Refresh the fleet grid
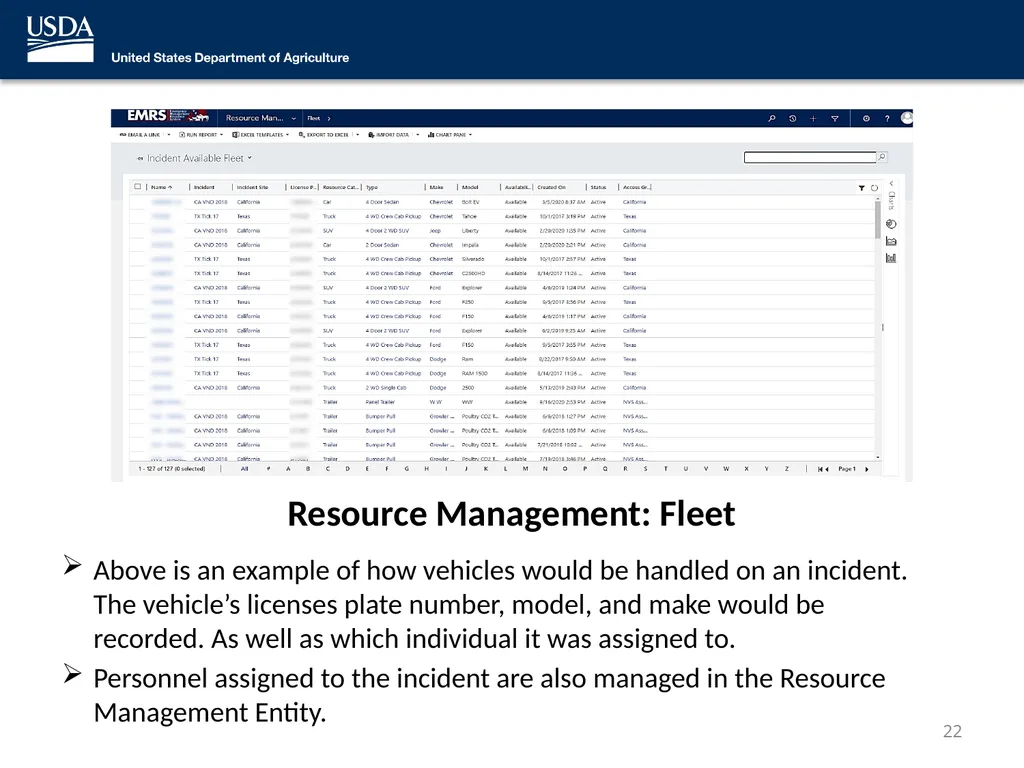This screenshot has width=1024, height=768. tap(874, 188)
